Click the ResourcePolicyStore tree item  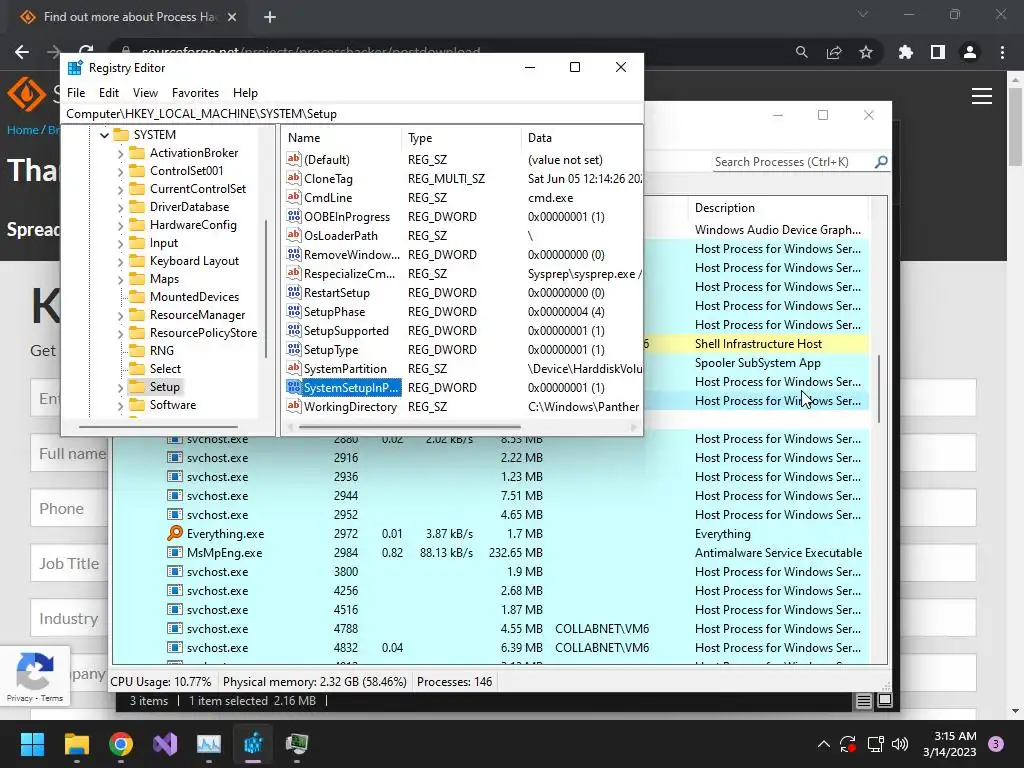click(x=203, y=332)
